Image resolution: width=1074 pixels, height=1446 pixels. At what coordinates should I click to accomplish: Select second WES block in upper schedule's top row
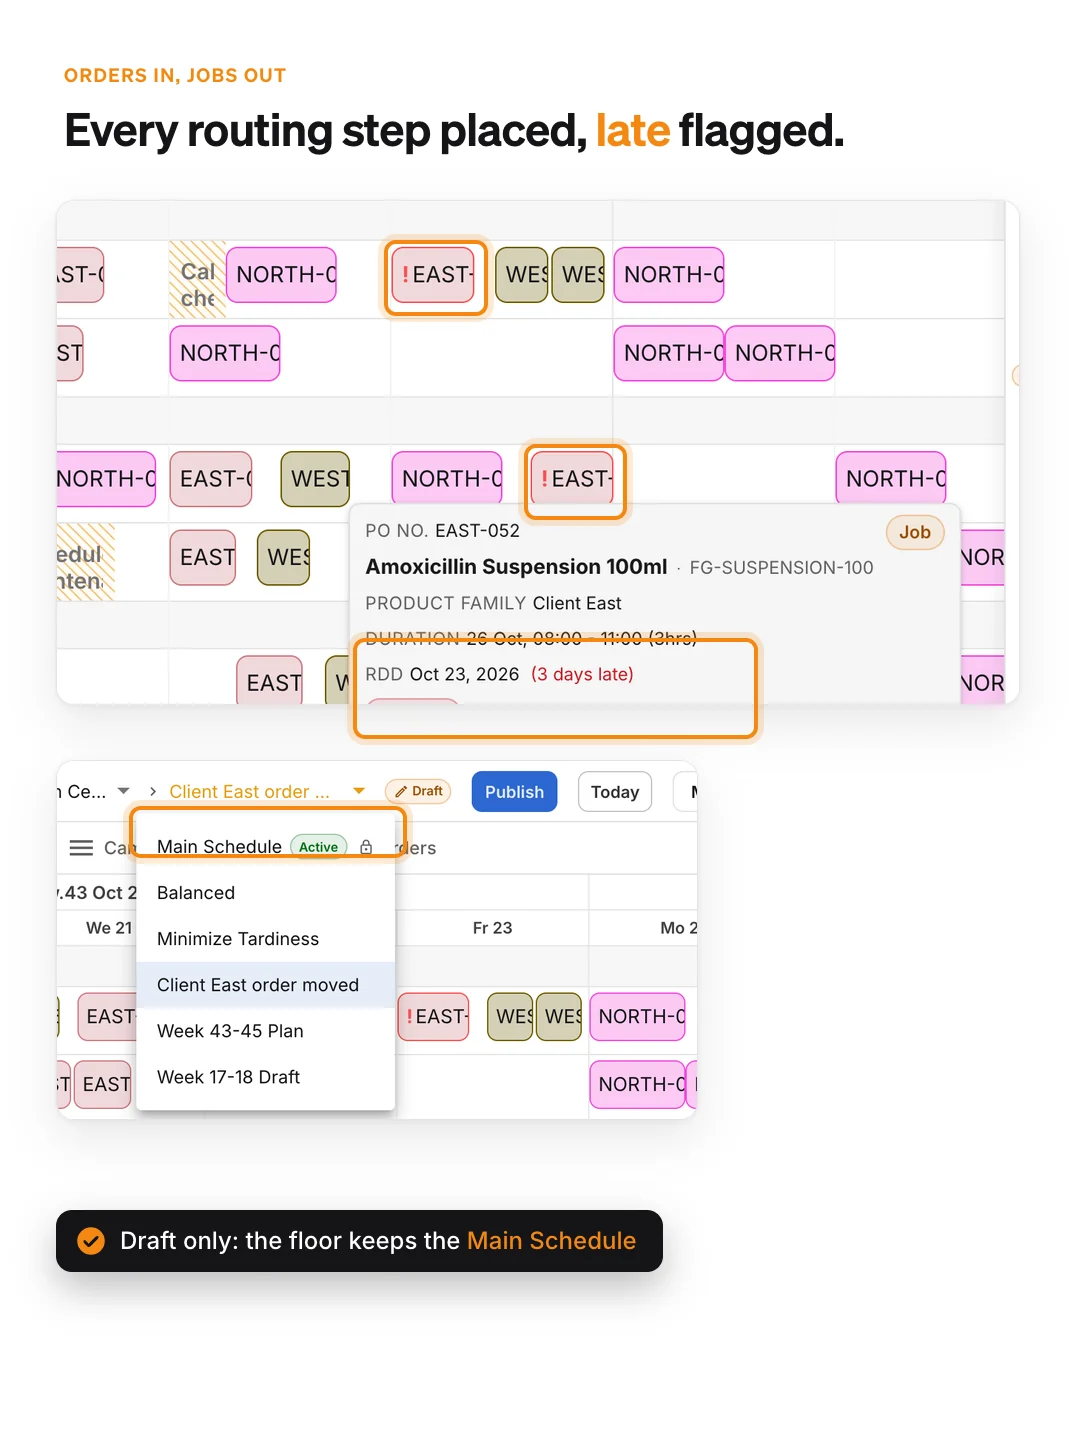(578, 275)
